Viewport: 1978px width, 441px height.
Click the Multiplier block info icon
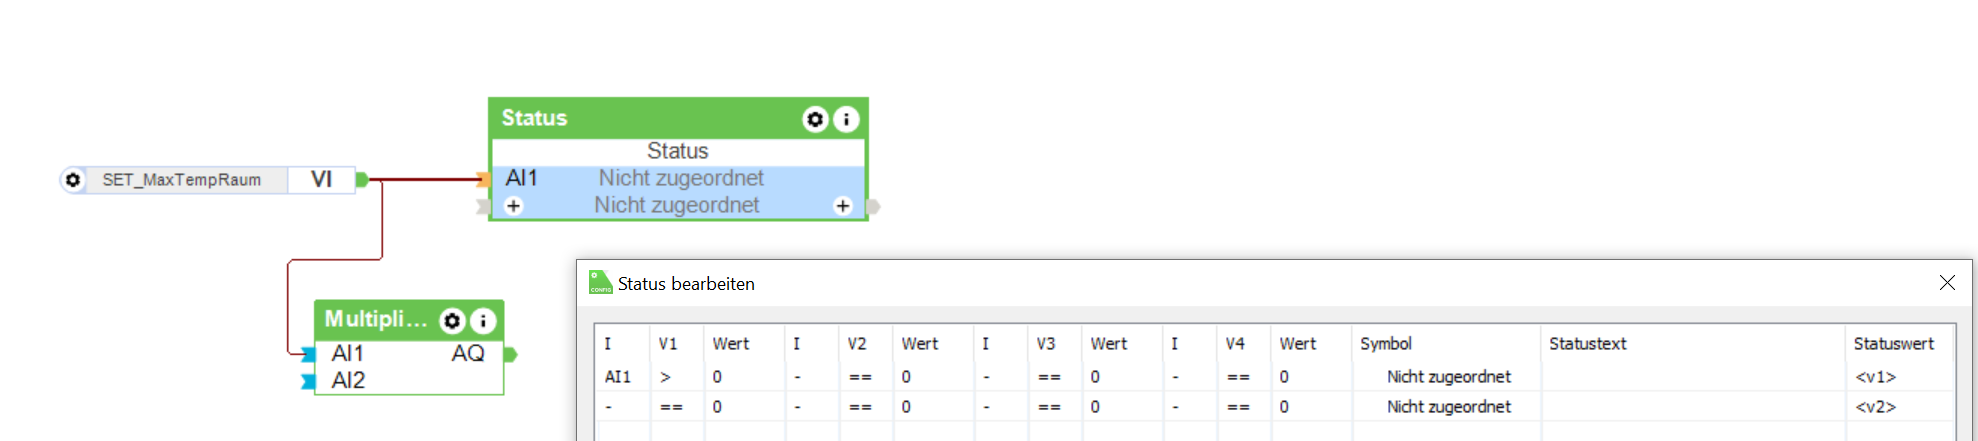pos(483,321)
